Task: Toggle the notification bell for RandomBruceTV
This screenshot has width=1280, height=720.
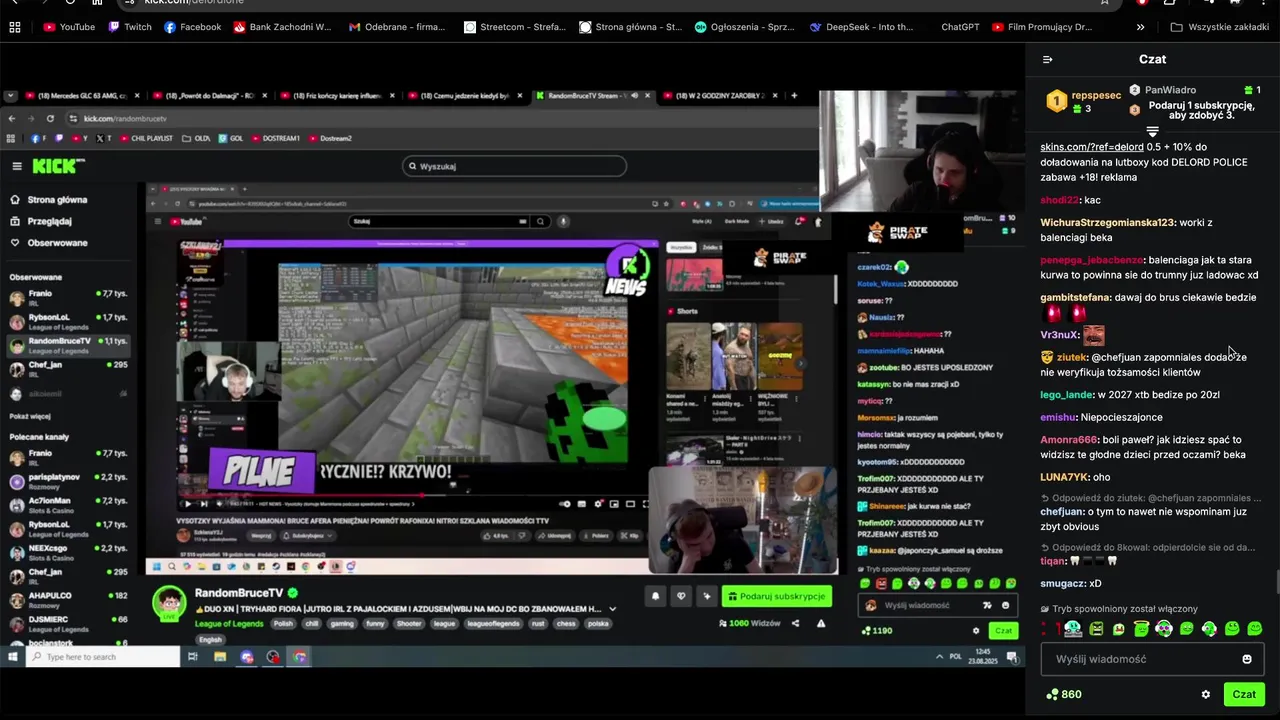Action: point(655,596)
